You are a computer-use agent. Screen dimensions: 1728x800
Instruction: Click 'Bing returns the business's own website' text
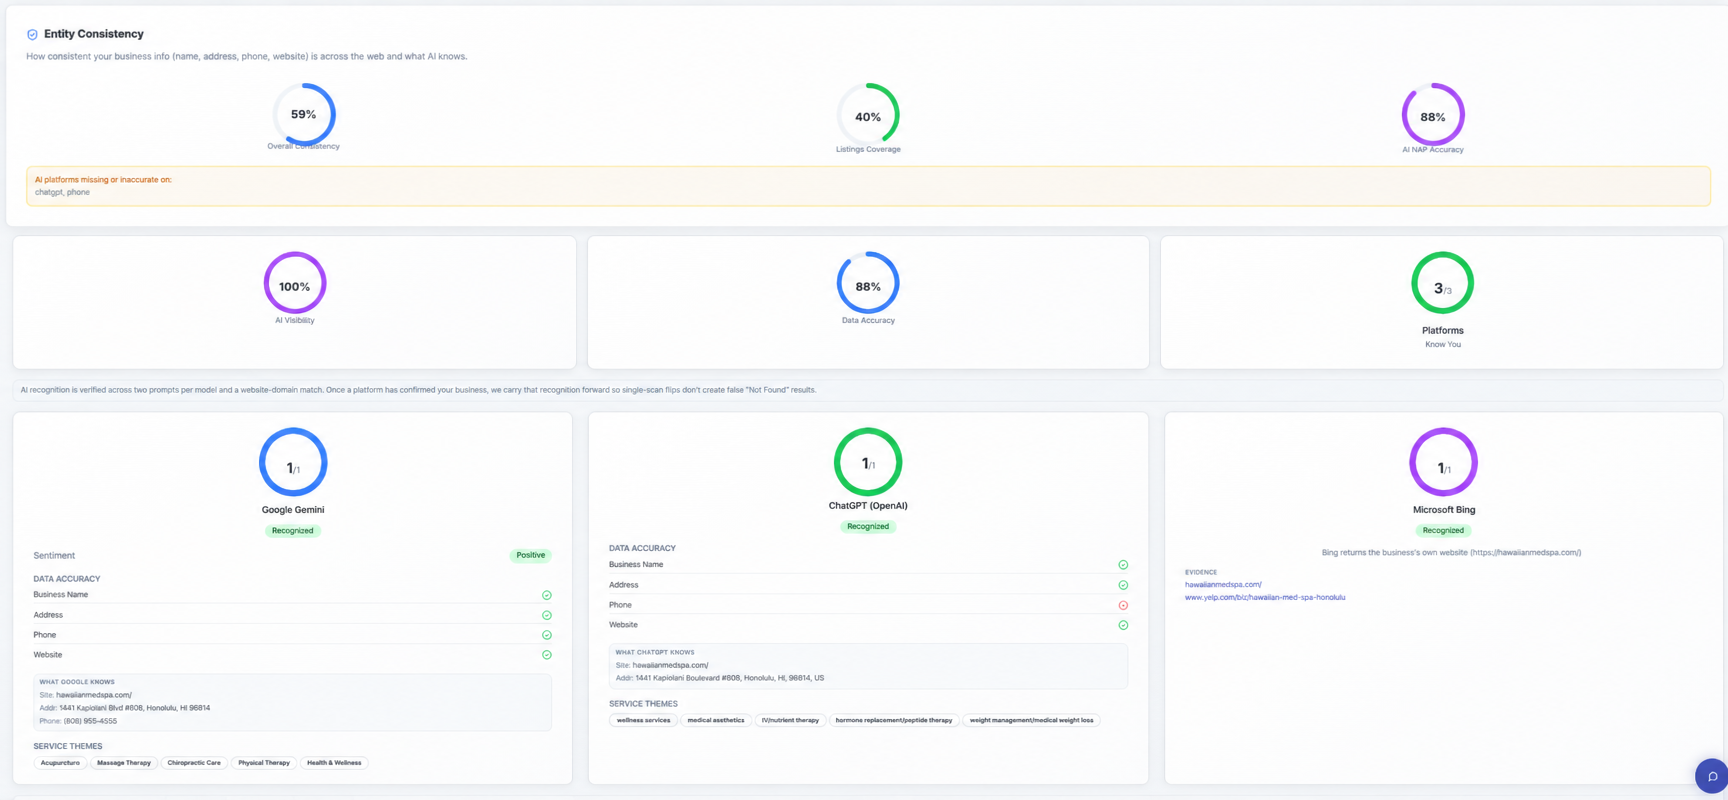click(1451, 552)
